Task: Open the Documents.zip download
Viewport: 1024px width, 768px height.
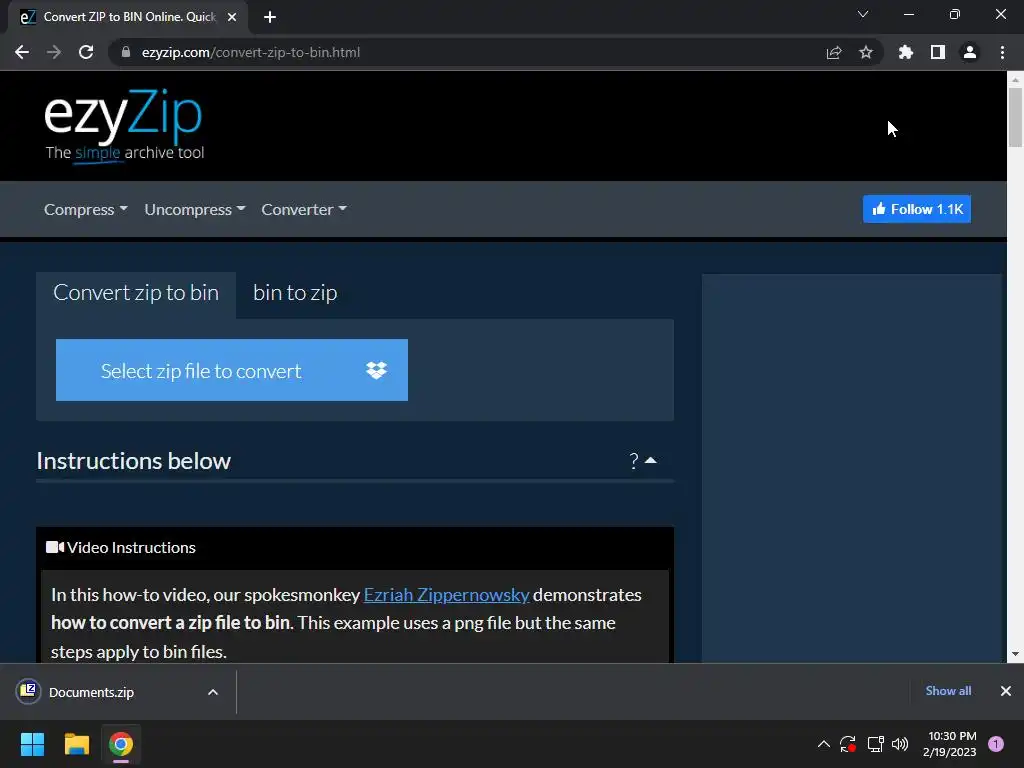Action: 91,692
